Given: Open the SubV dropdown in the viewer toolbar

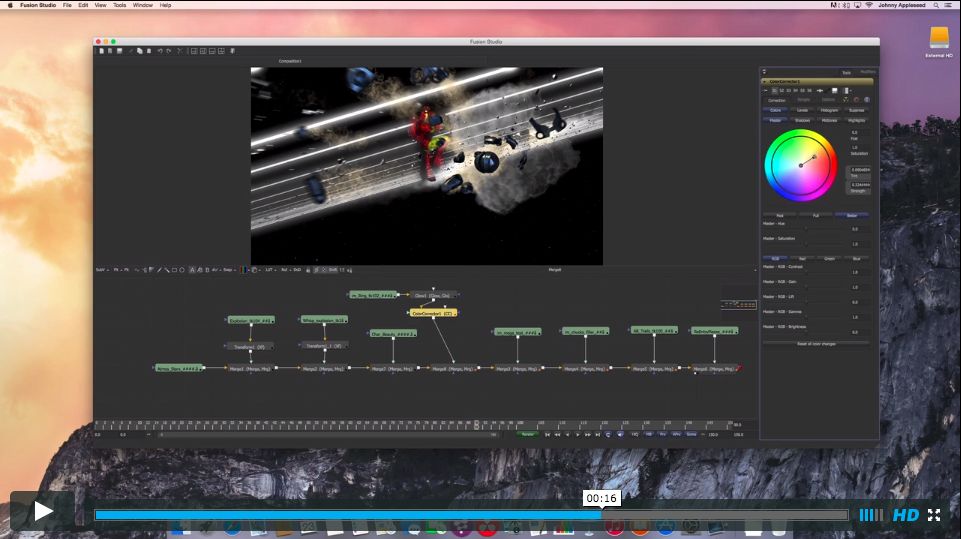Looking at the screenshot, I should [x=101, y=270].
